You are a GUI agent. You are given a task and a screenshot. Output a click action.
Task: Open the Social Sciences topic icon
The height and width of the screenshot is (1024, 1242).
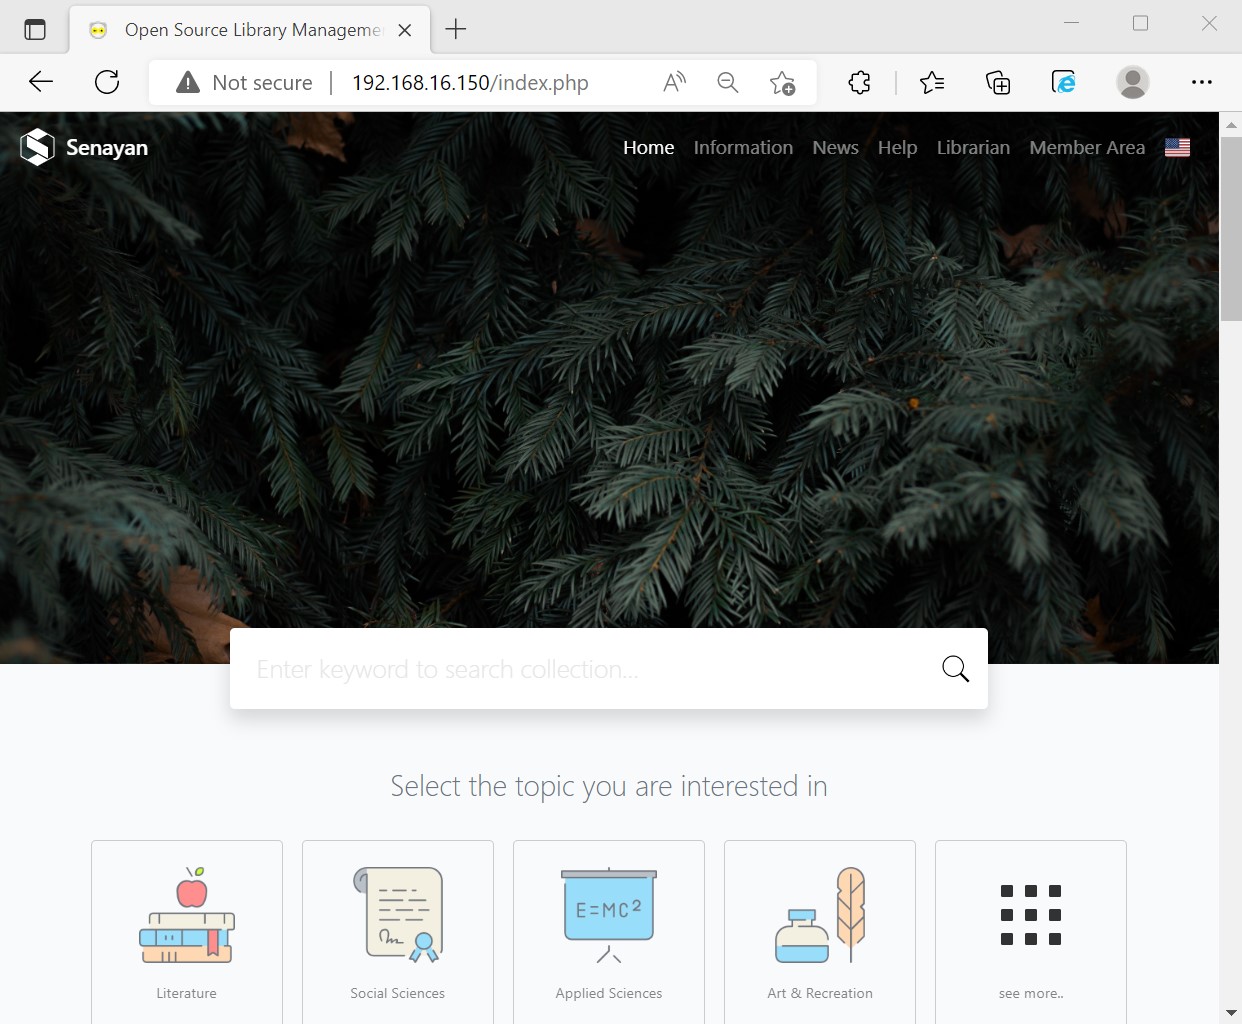[x=398, y=915]
